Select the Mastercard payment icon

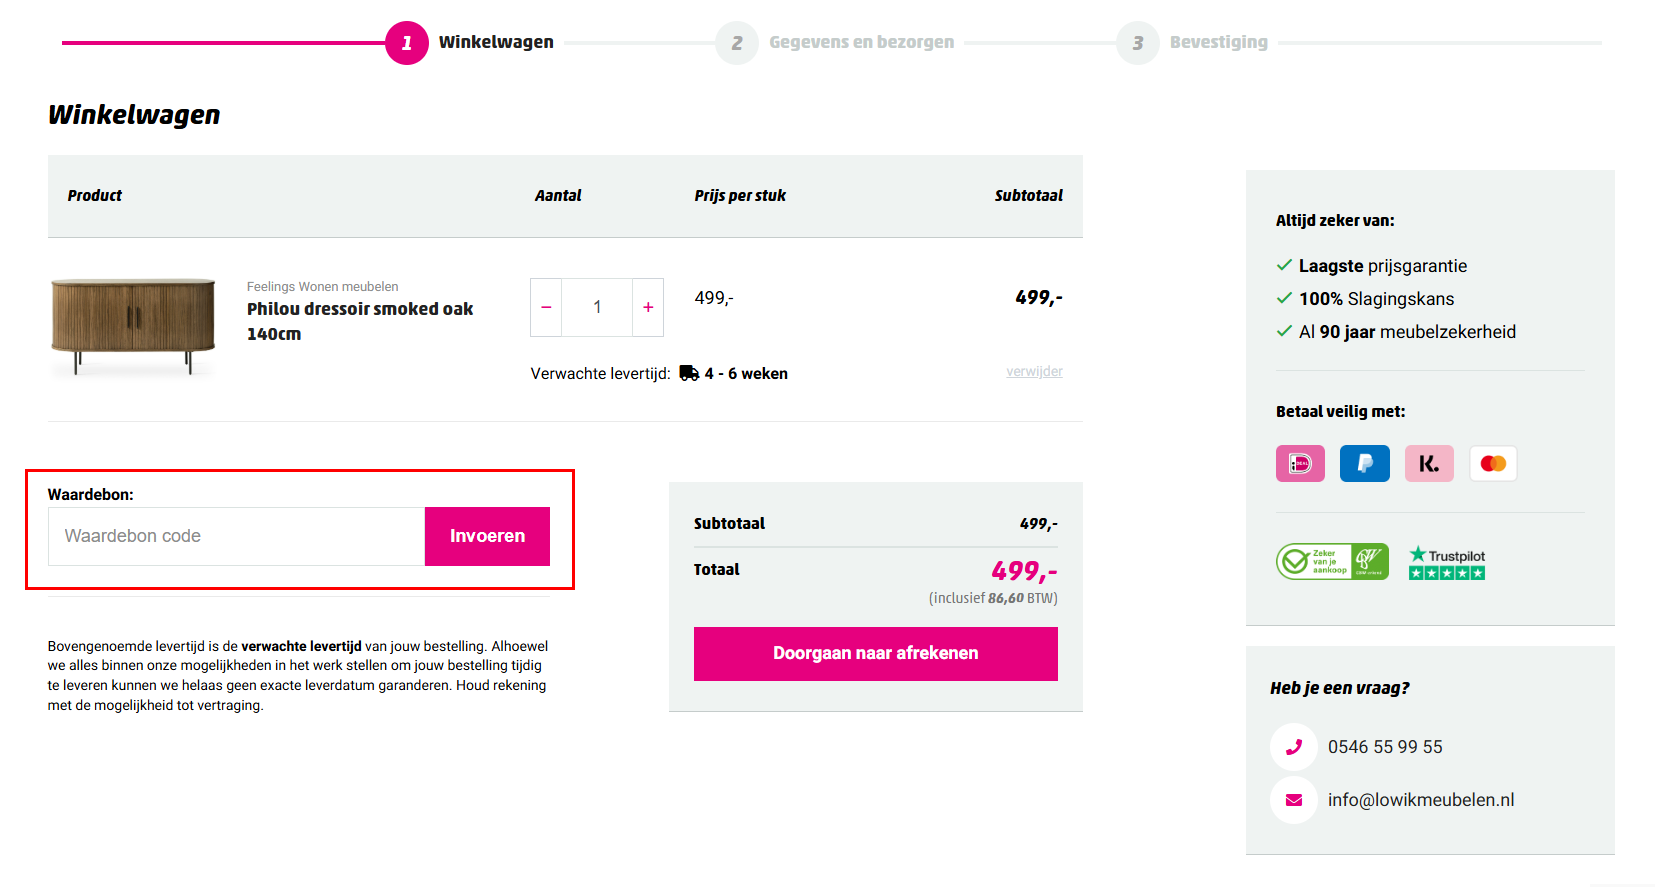point(1492,463)
